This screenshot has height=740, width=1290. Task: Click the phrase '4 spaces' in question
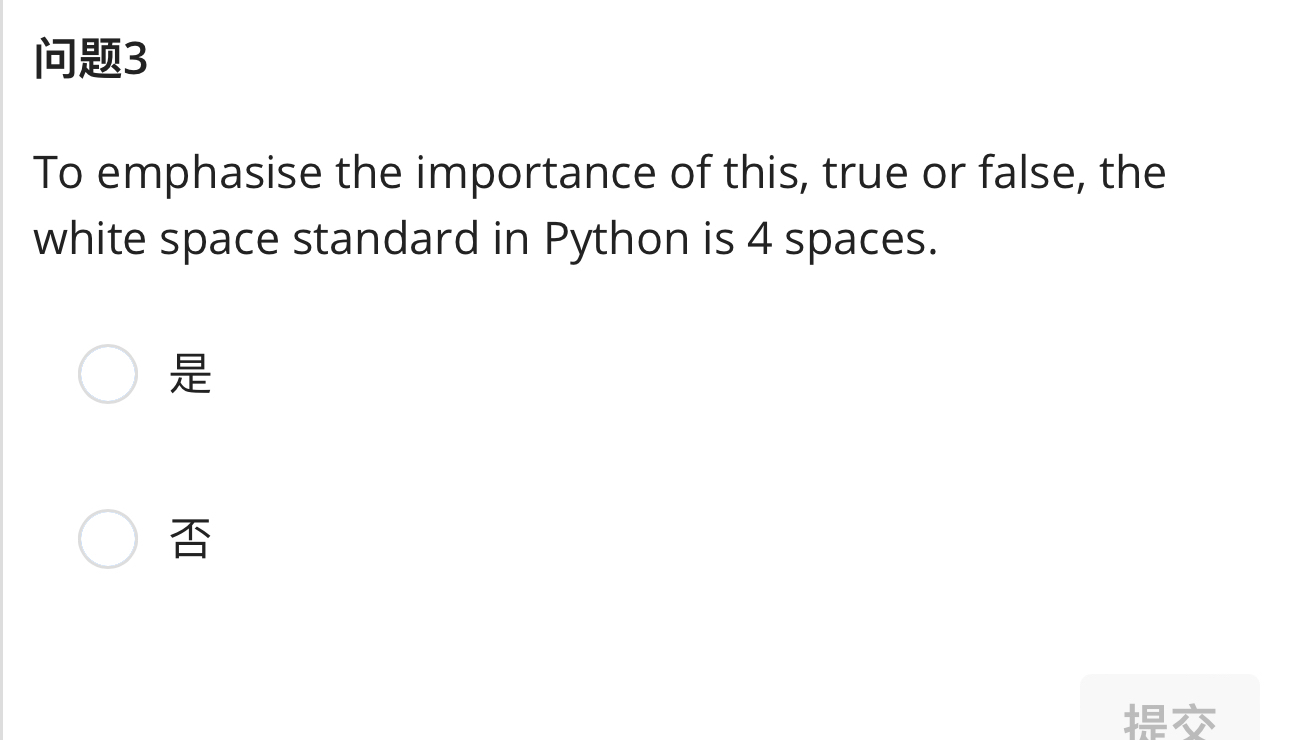tap(838, 238)
